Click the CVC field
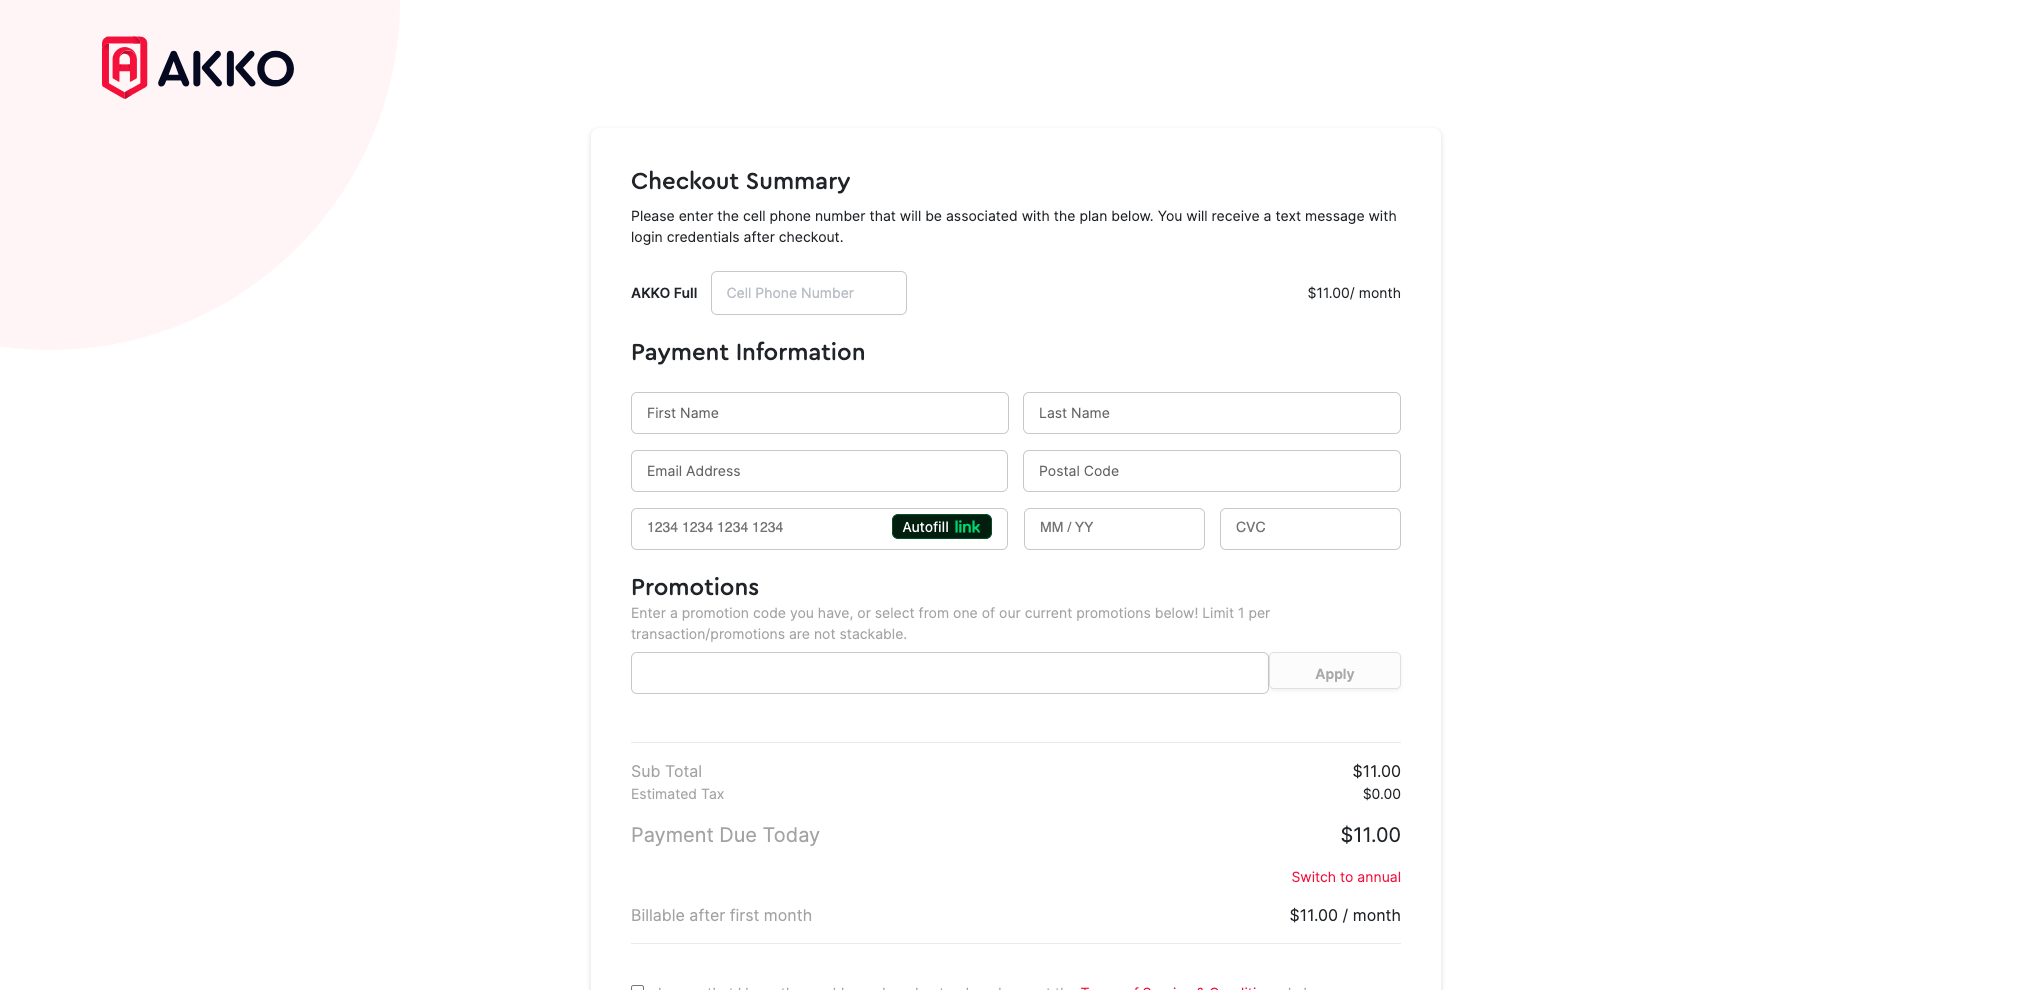The image size is (2032, 990). click(x=1309, y=528)
